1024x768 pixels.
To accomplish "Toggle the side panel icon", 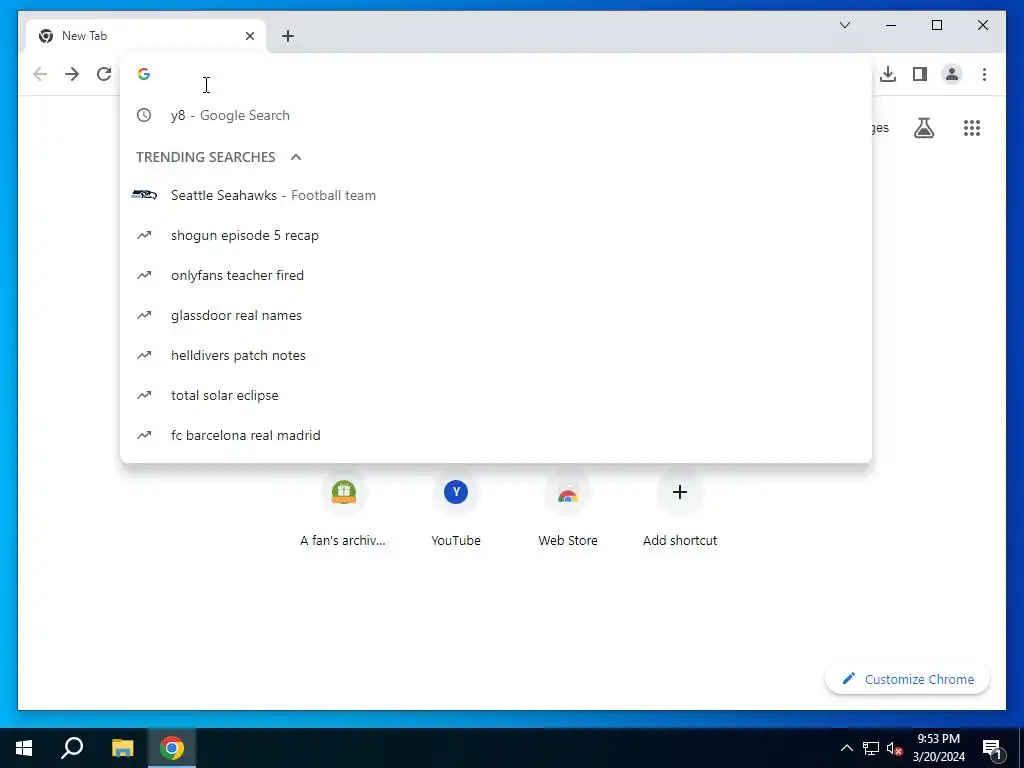I will 920,74.
